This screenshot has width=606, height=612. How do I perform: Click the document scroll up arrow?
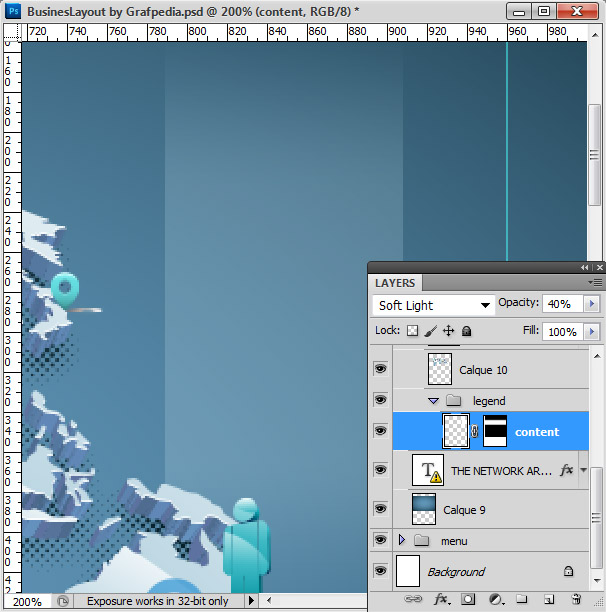tap(595, 35)
